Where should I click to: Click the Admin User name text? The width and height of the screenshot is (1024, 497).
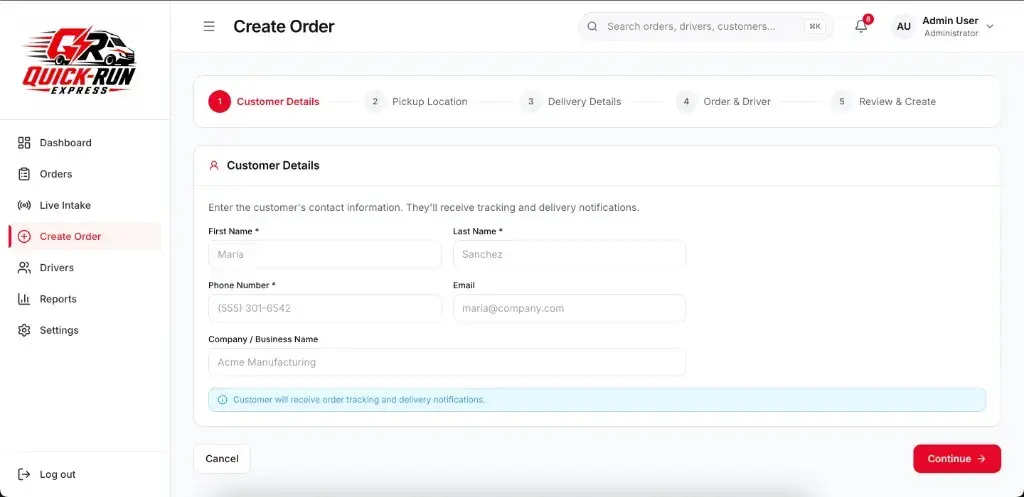coord(950,21)
